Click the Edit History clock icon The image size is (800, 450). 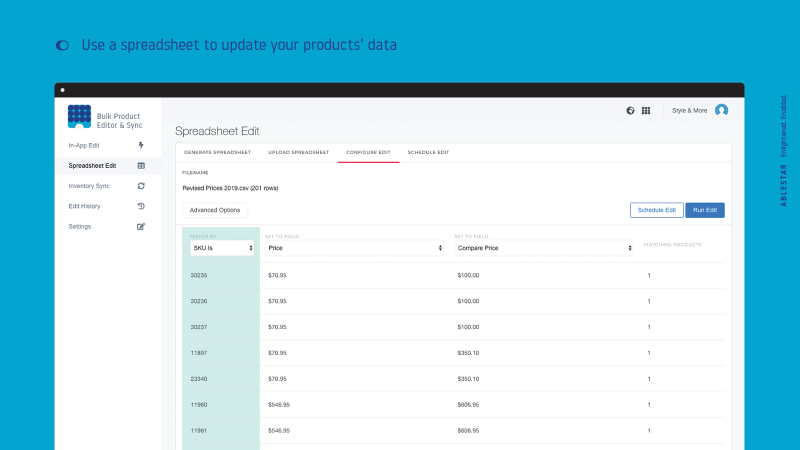click(141, 206)
